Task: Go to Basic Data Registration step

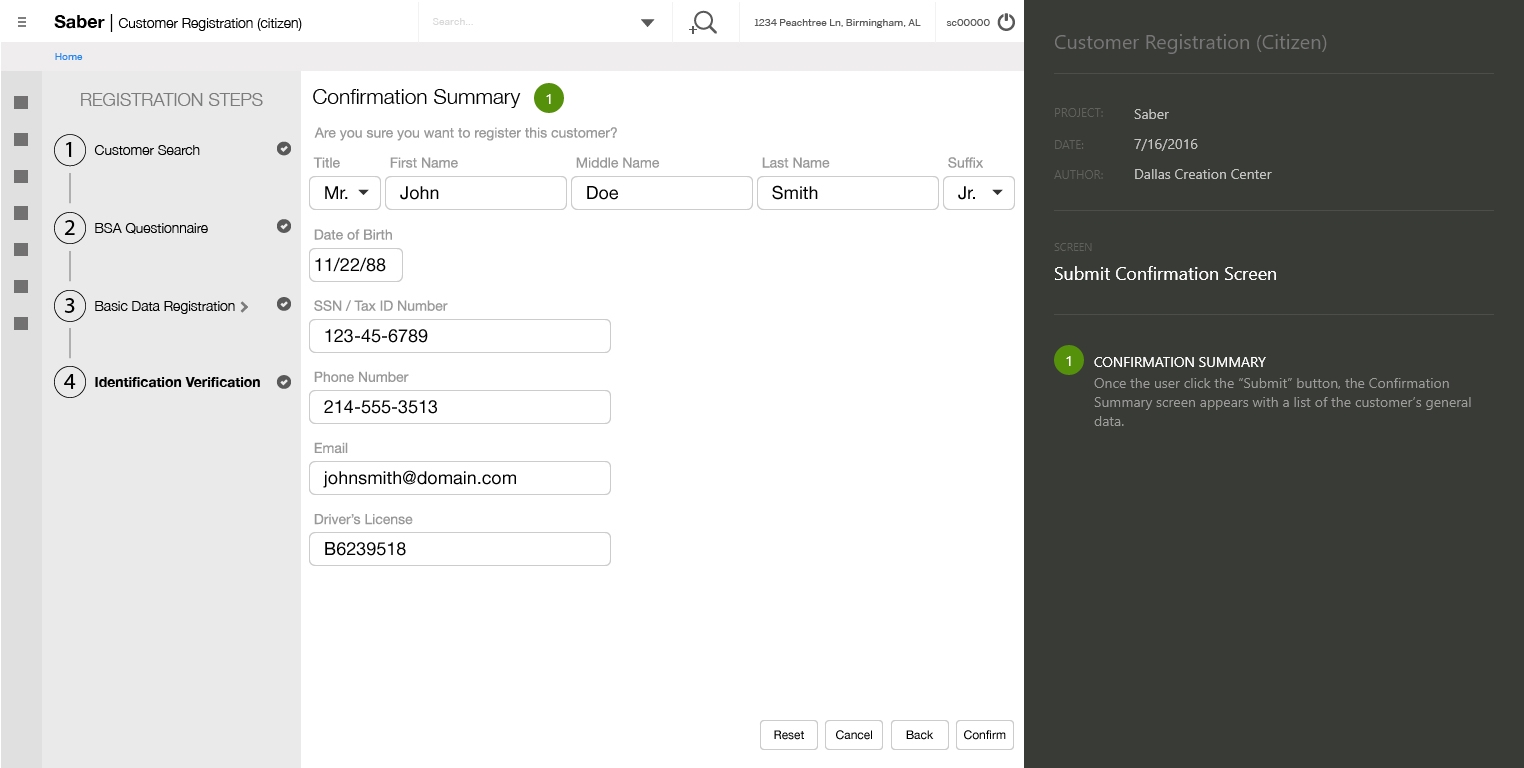Action: [x=165, y=306]
